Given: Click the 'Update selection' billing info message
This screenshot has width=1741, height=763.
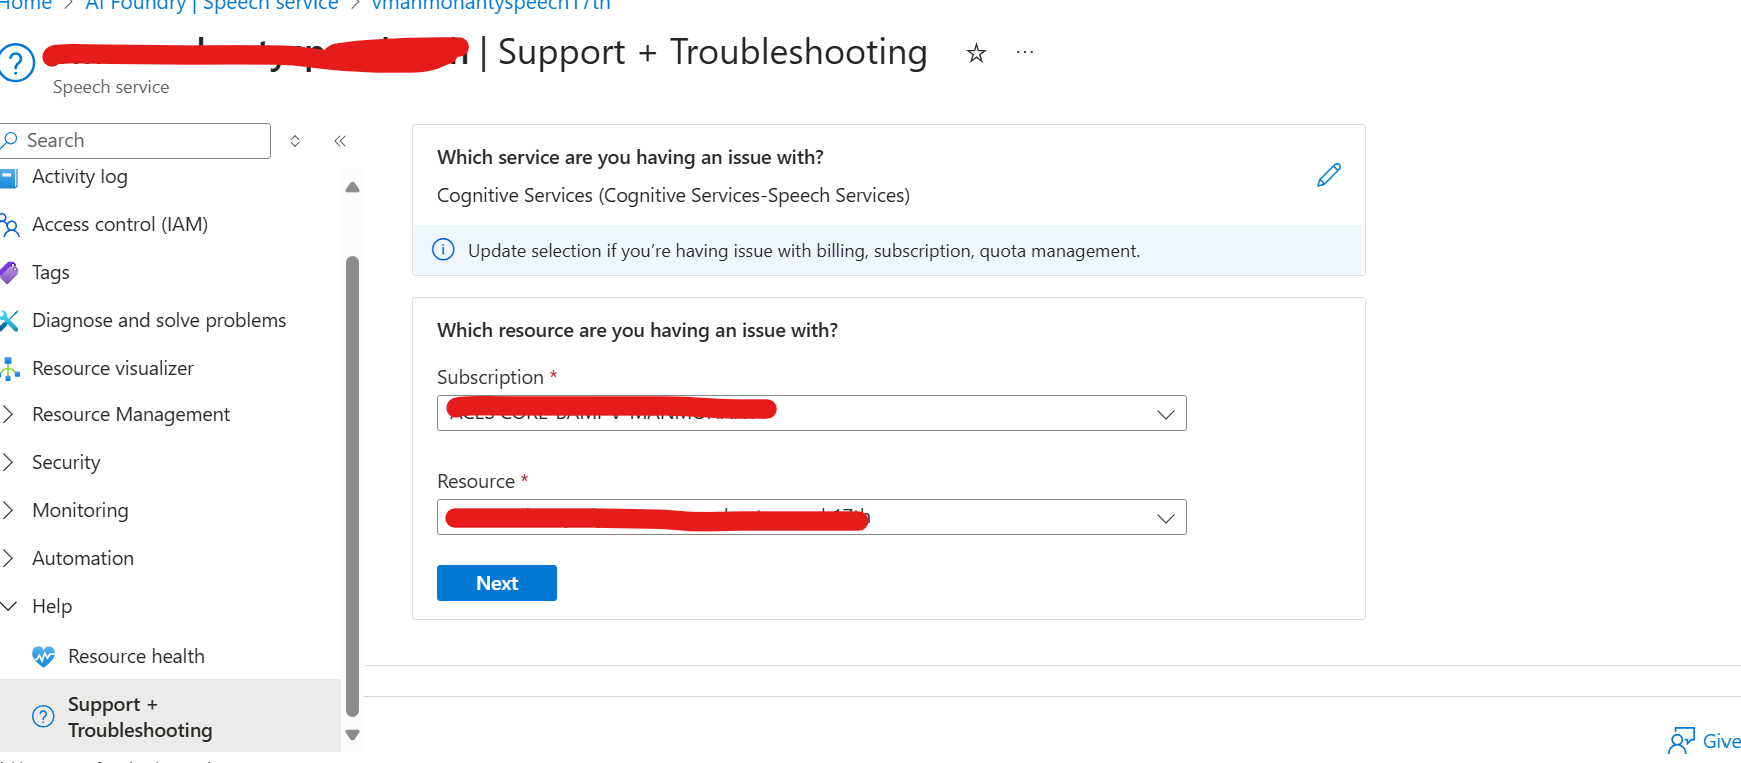Looking at the screenshot, I should [x=804, y=251].
